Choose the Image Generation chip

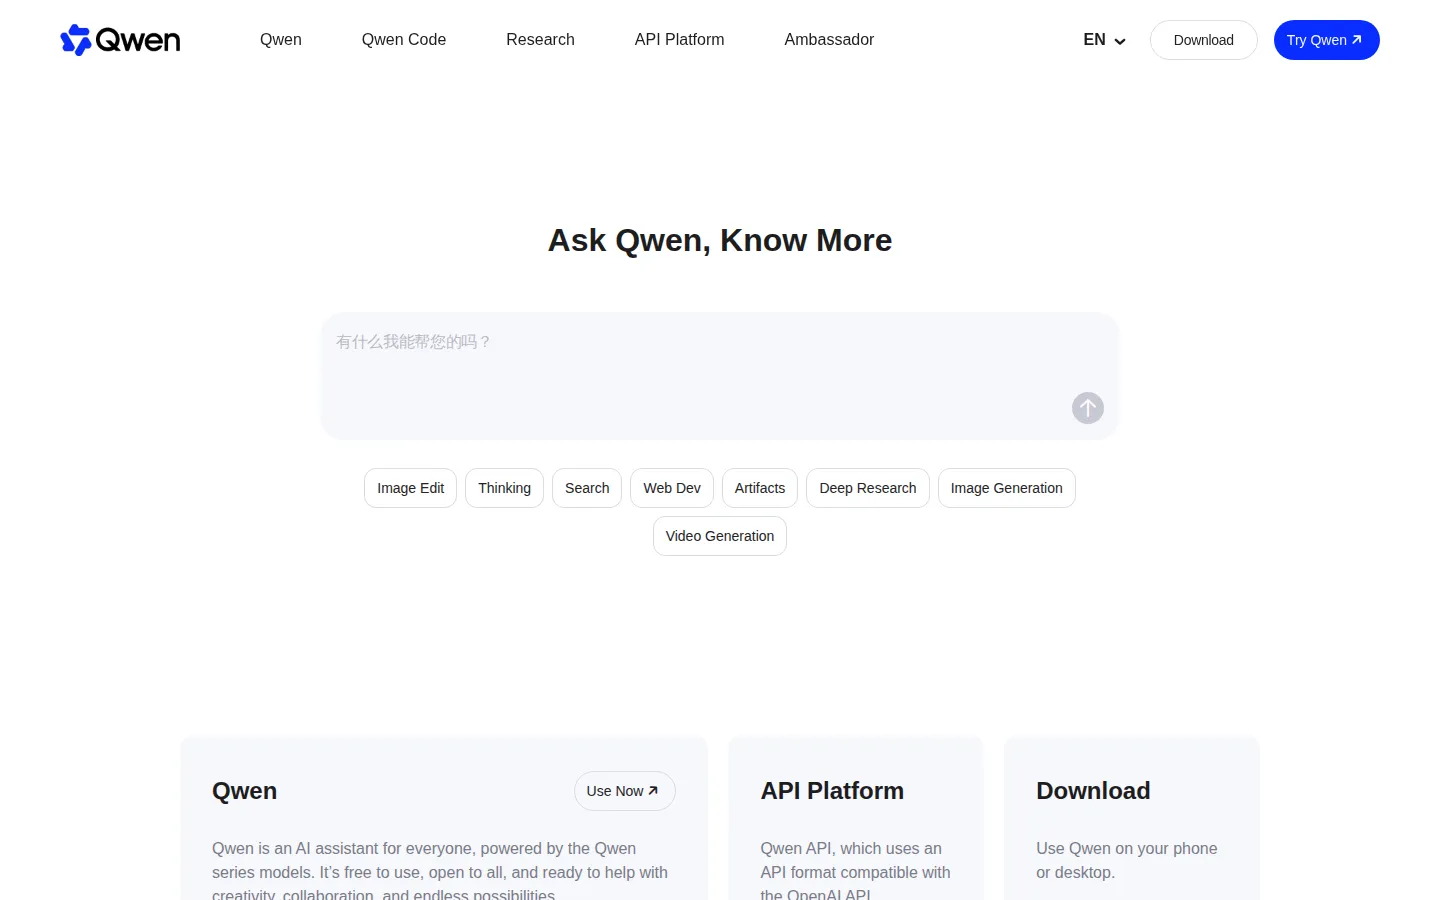point(1007,488)
